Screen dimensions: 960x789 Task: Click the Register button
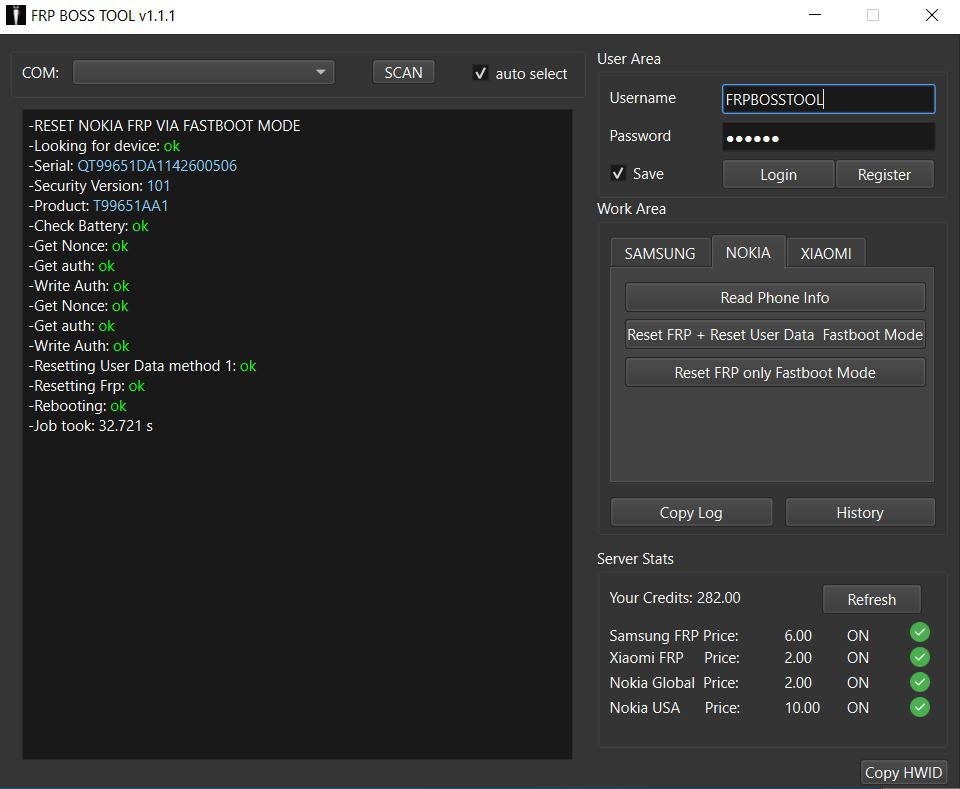pos(884,174)
